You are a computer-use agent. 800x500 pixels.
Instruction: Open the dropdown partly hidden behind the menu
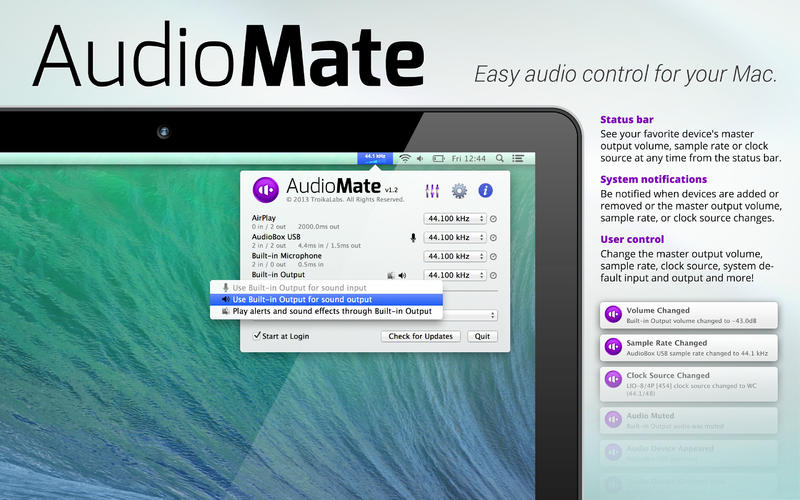tap(470, 315)
